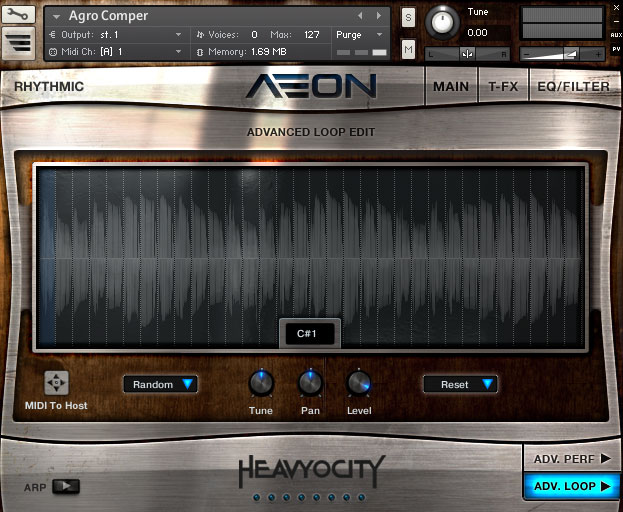Click the wrench instrument edit icon

tap(20, 15)
